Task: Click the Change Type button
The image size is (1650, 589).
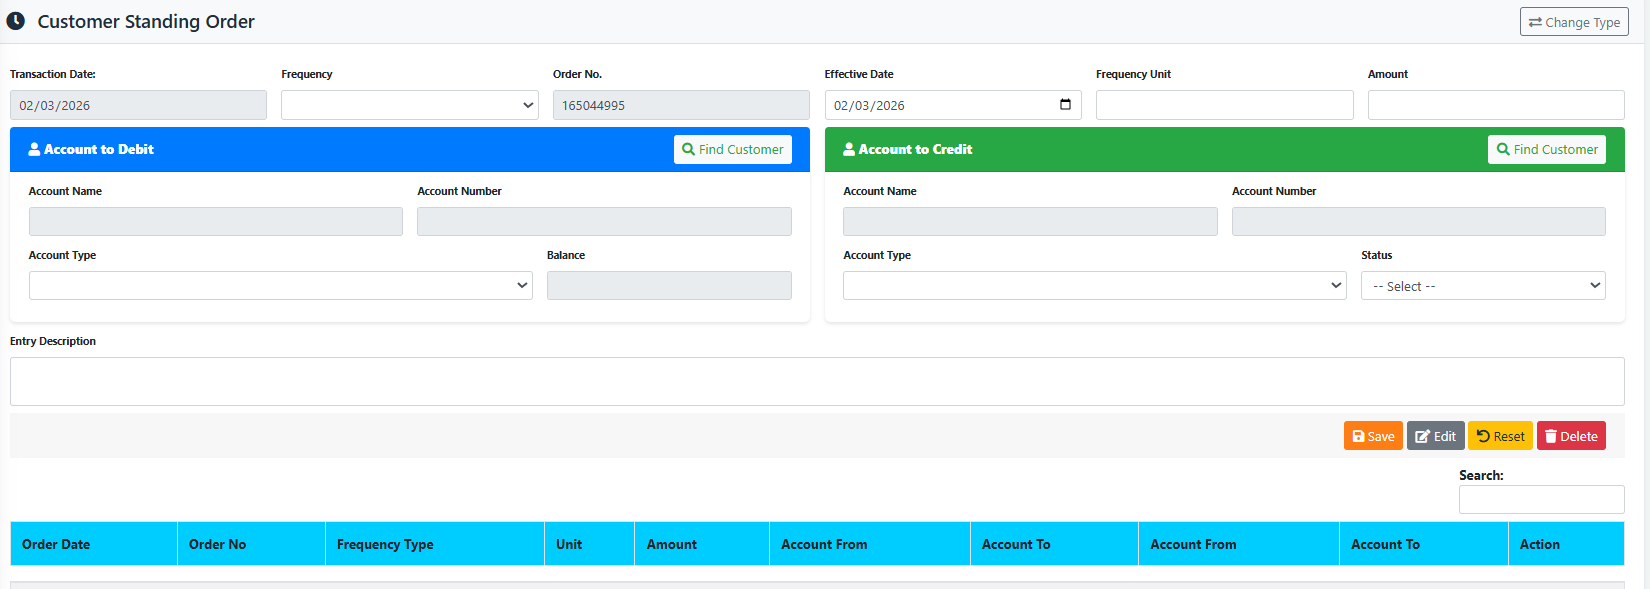Action: click(1574, 22)
